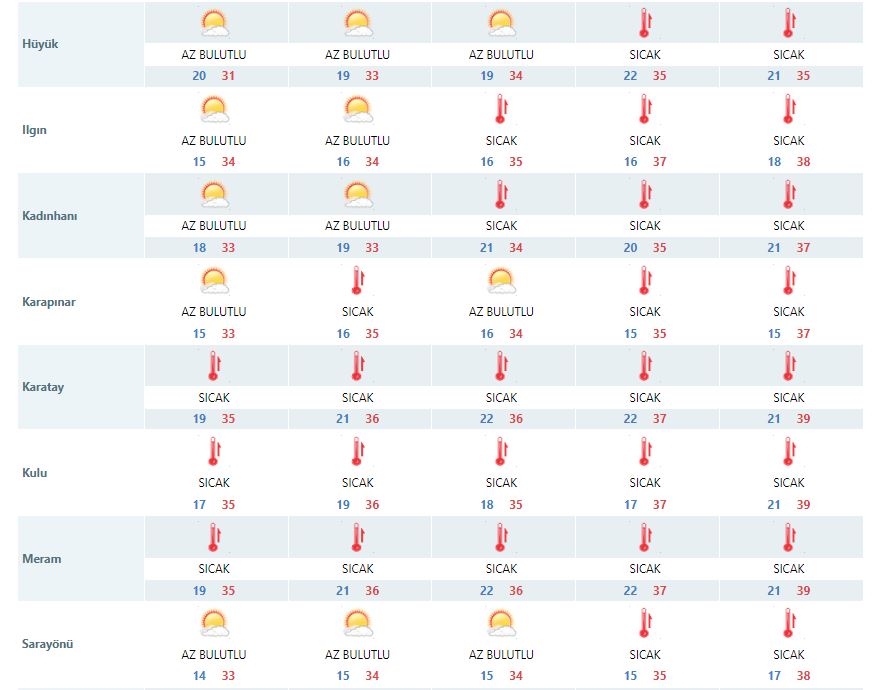The height and width of the screenshot is (690, 882).
Task: Click the partly cloudy icon in Hüyük's first day
Action: (x=215, y=23)
